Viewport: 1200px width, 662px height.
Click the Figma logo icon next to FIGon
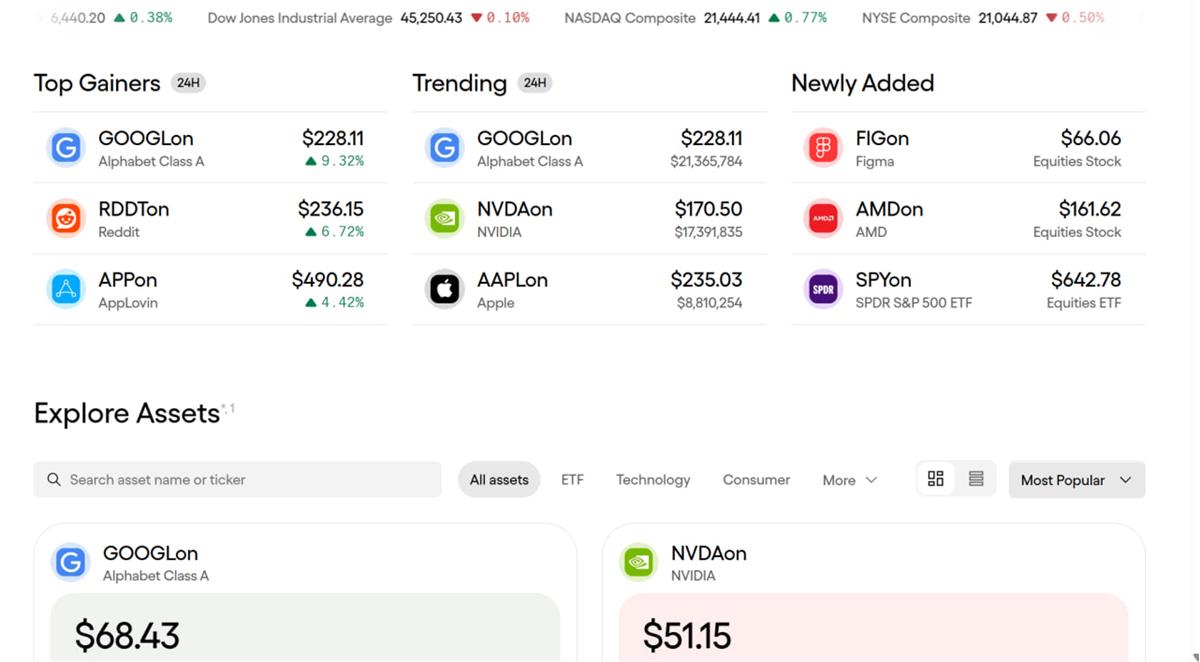coord(824,148)
